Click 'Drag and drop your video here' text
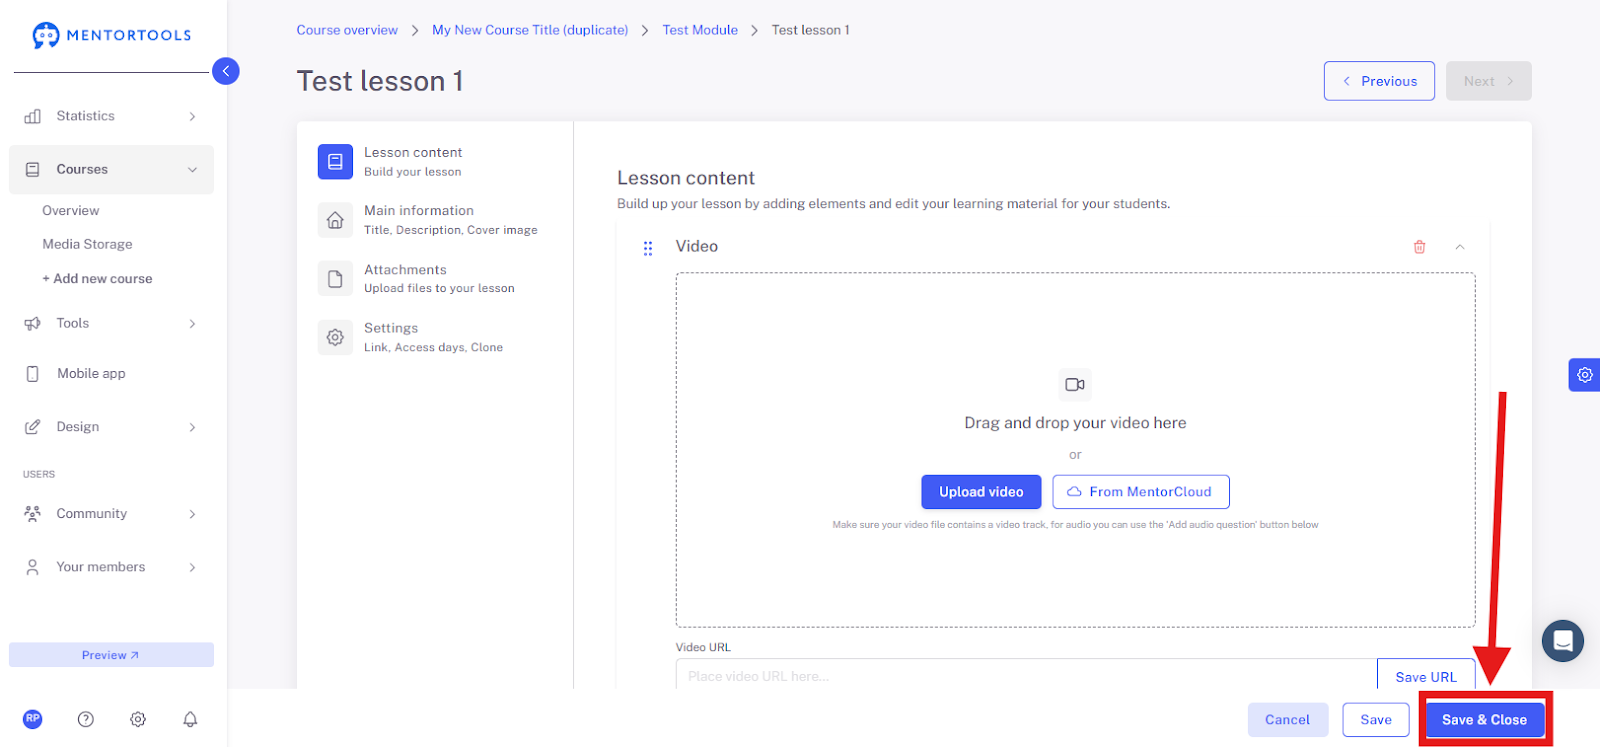The image size is (1600, 747). [x=1075, y=423]
